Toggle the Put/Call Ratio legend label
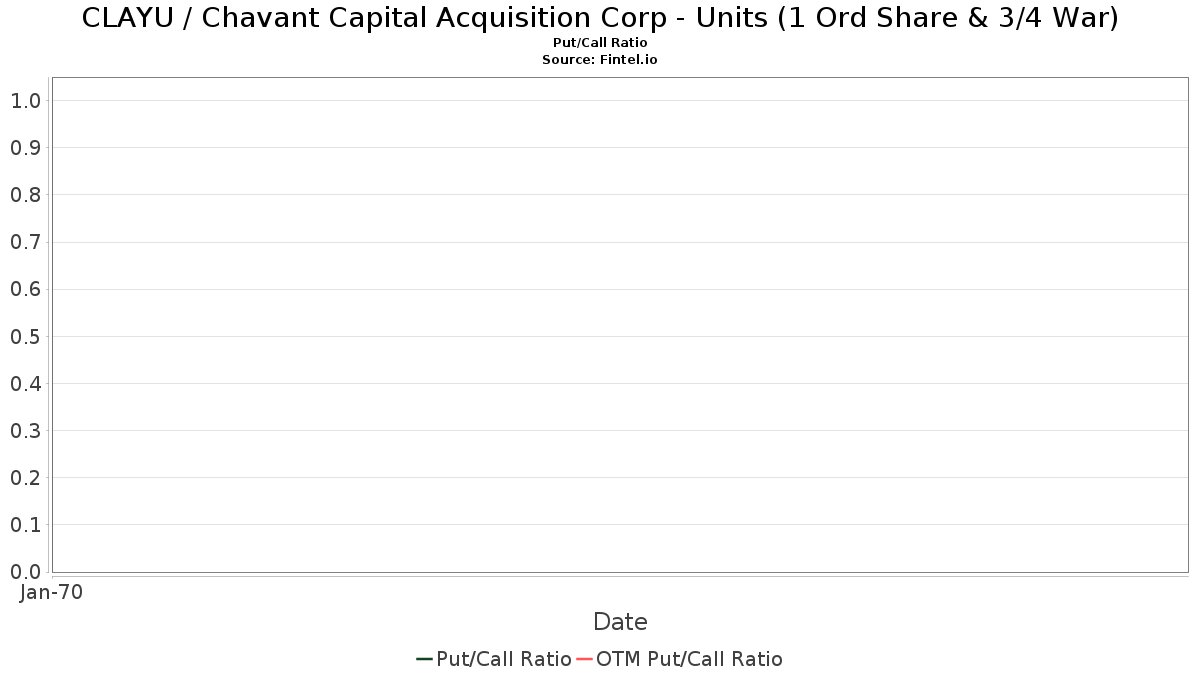Image resolution: width=1200 pixels, height=675 pixels. 504,659
